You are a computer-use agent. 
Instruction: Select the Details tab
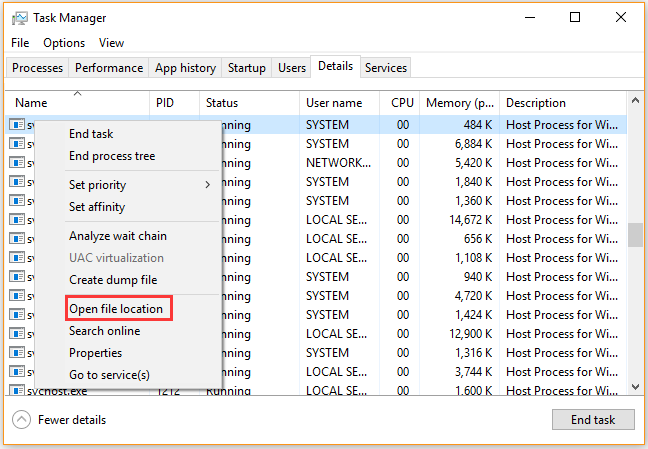point(335,66)
